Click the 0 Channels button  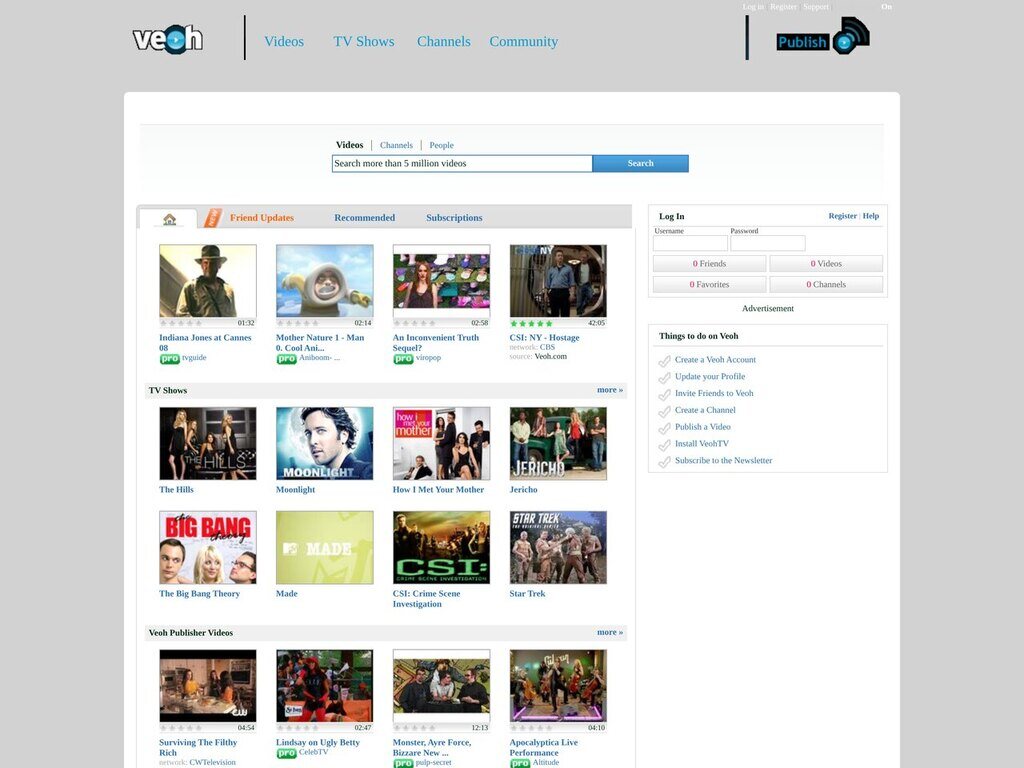(826, 284)
